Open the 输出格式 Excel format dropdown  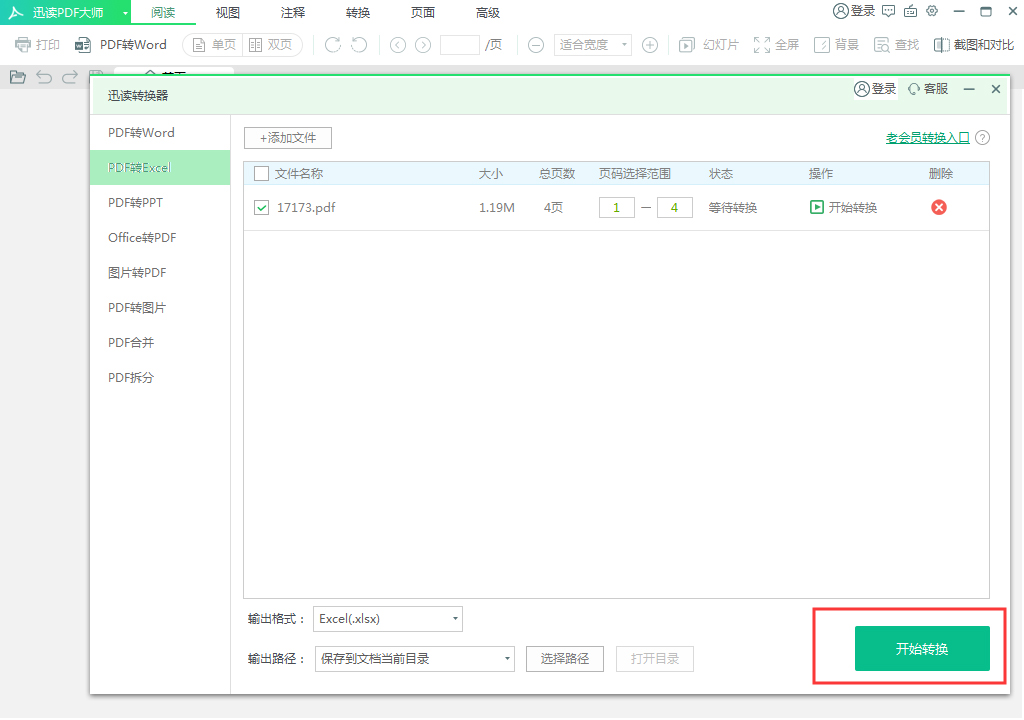tap(387, 619)
